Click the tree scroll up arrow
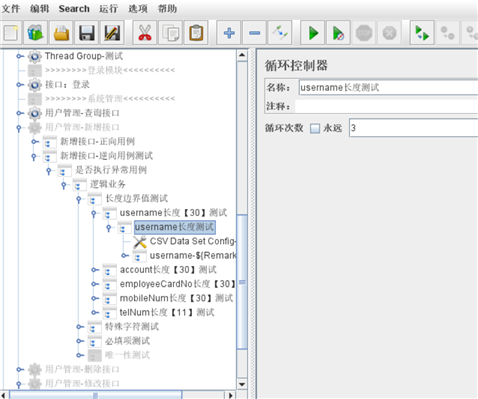478x399 pixels. [242, 55]
